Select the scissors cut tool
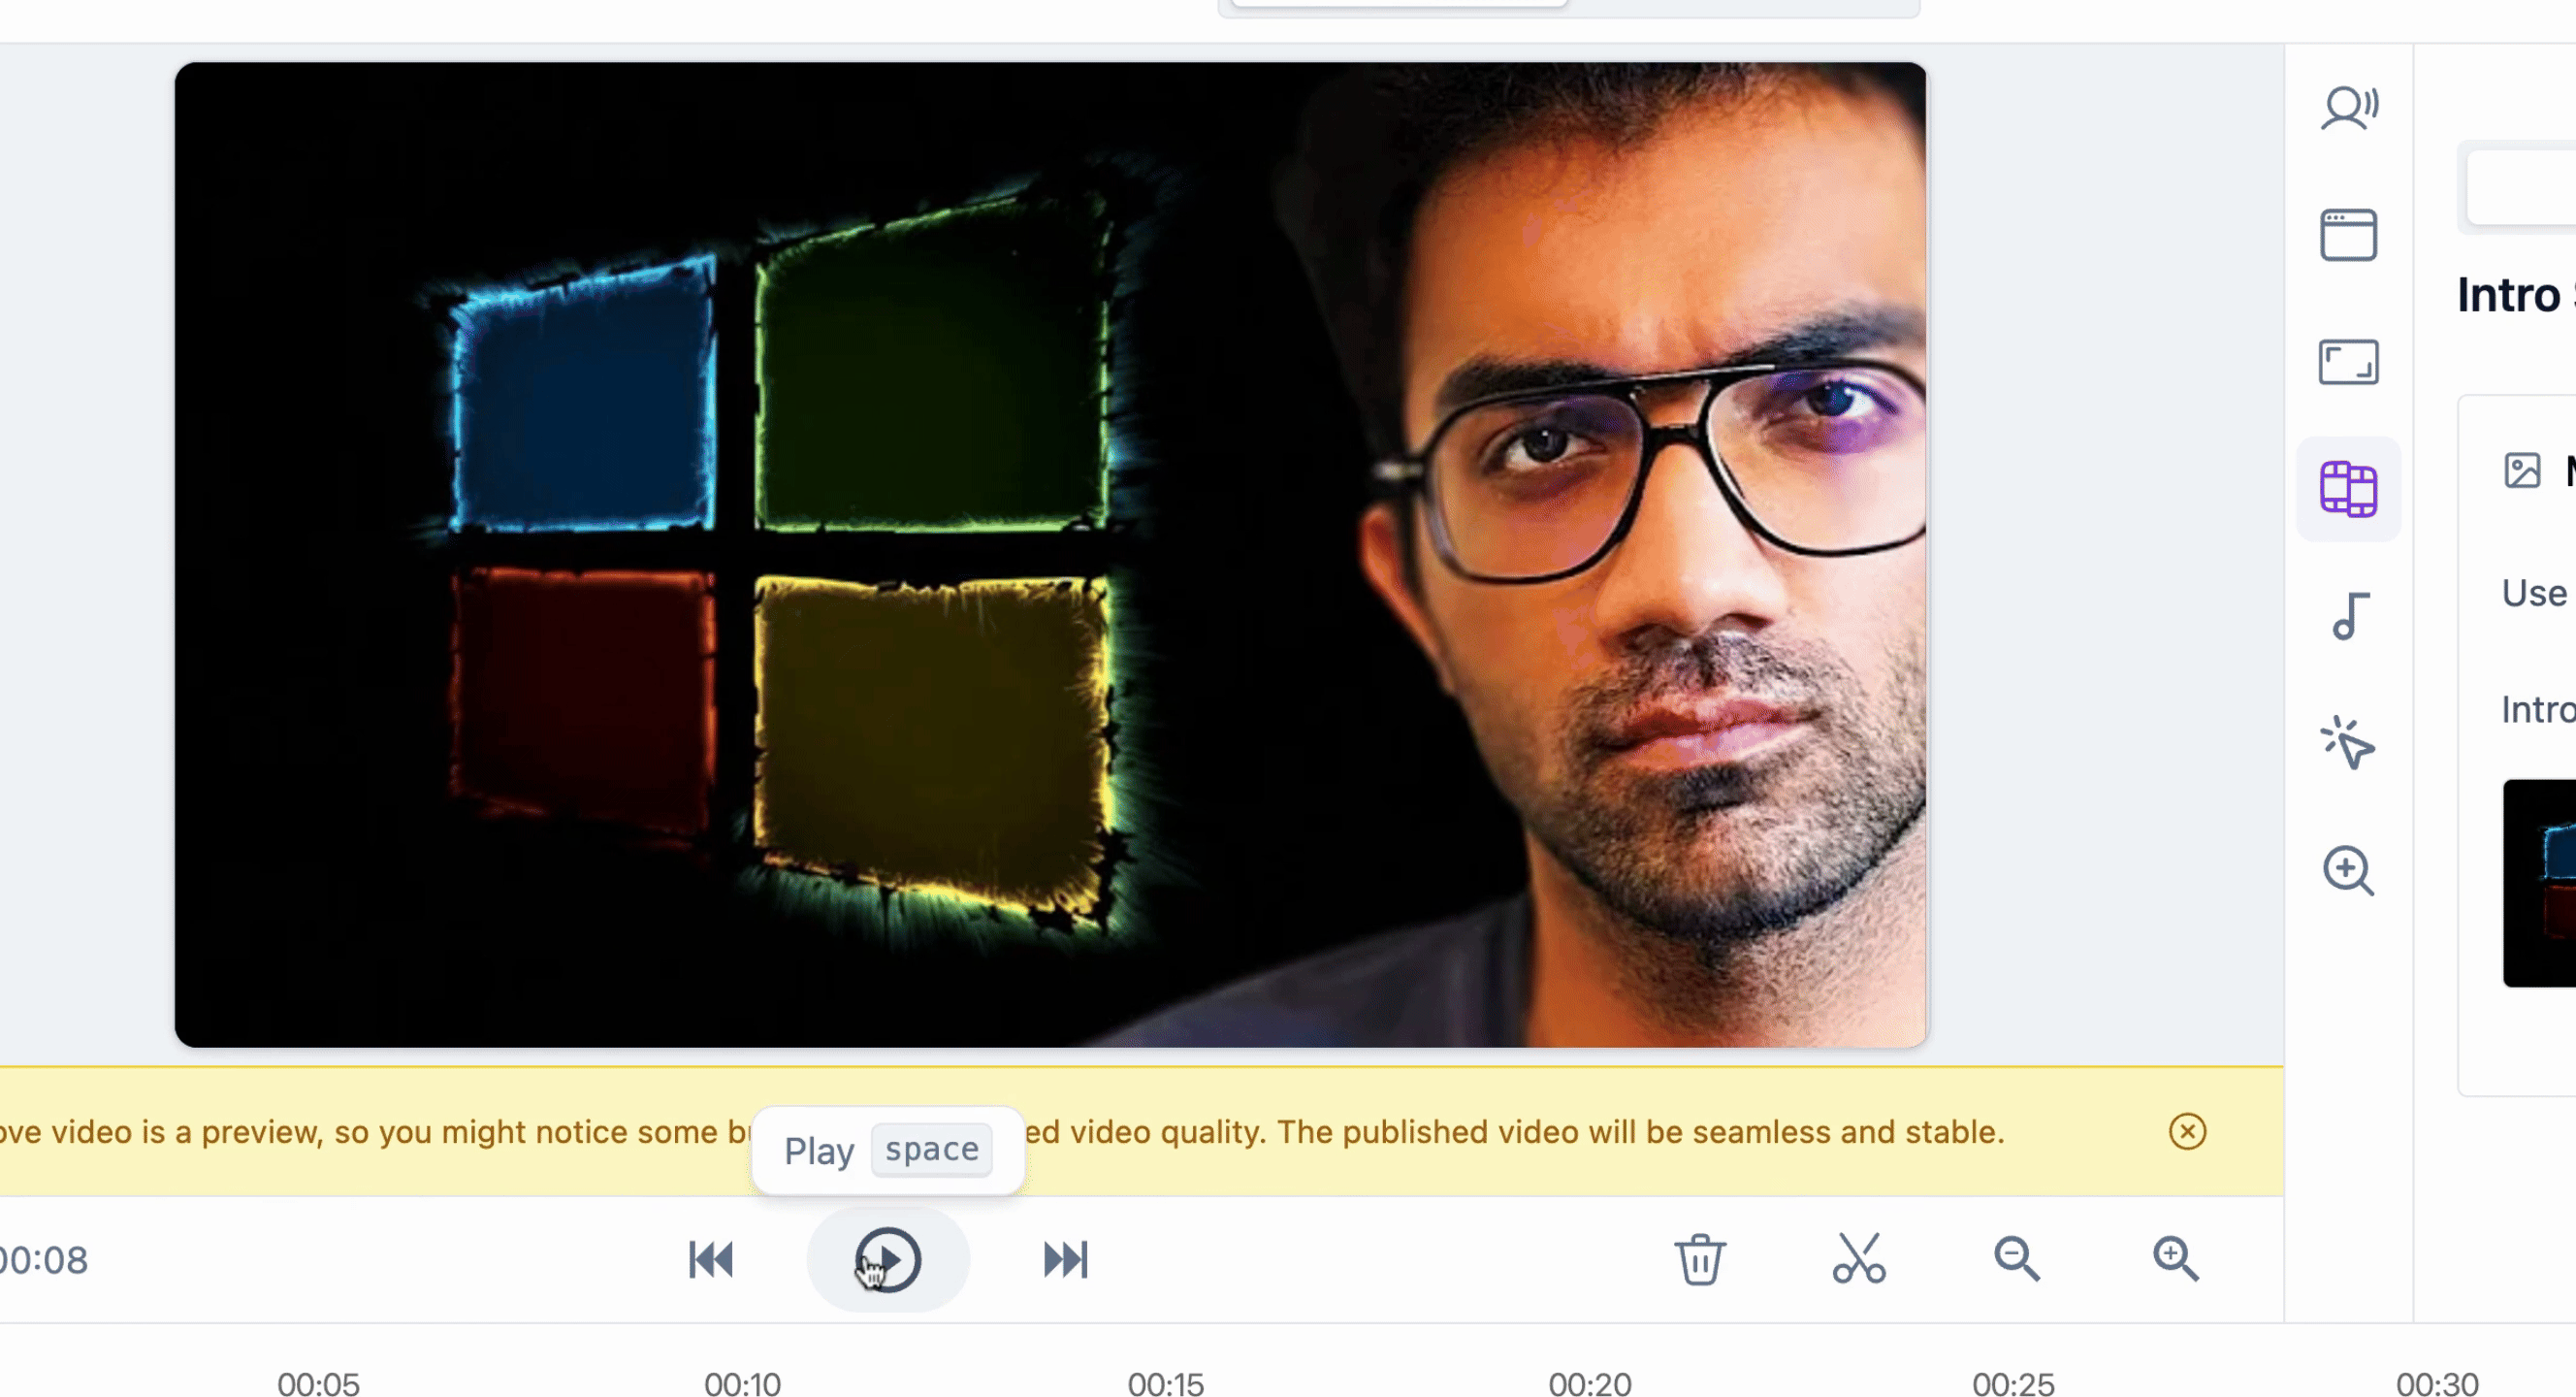Viewport: 2576px width, 1397px height. (x=1859, y=1258)
